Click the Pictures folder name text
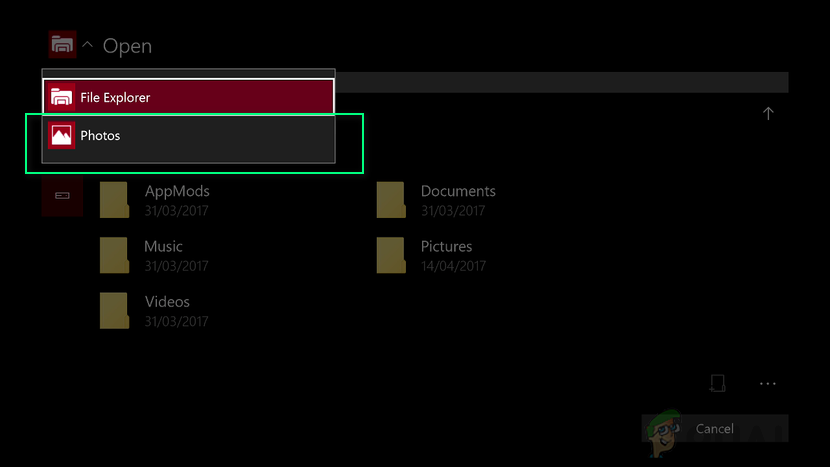The image size is (830, 467). coord(446,246)
